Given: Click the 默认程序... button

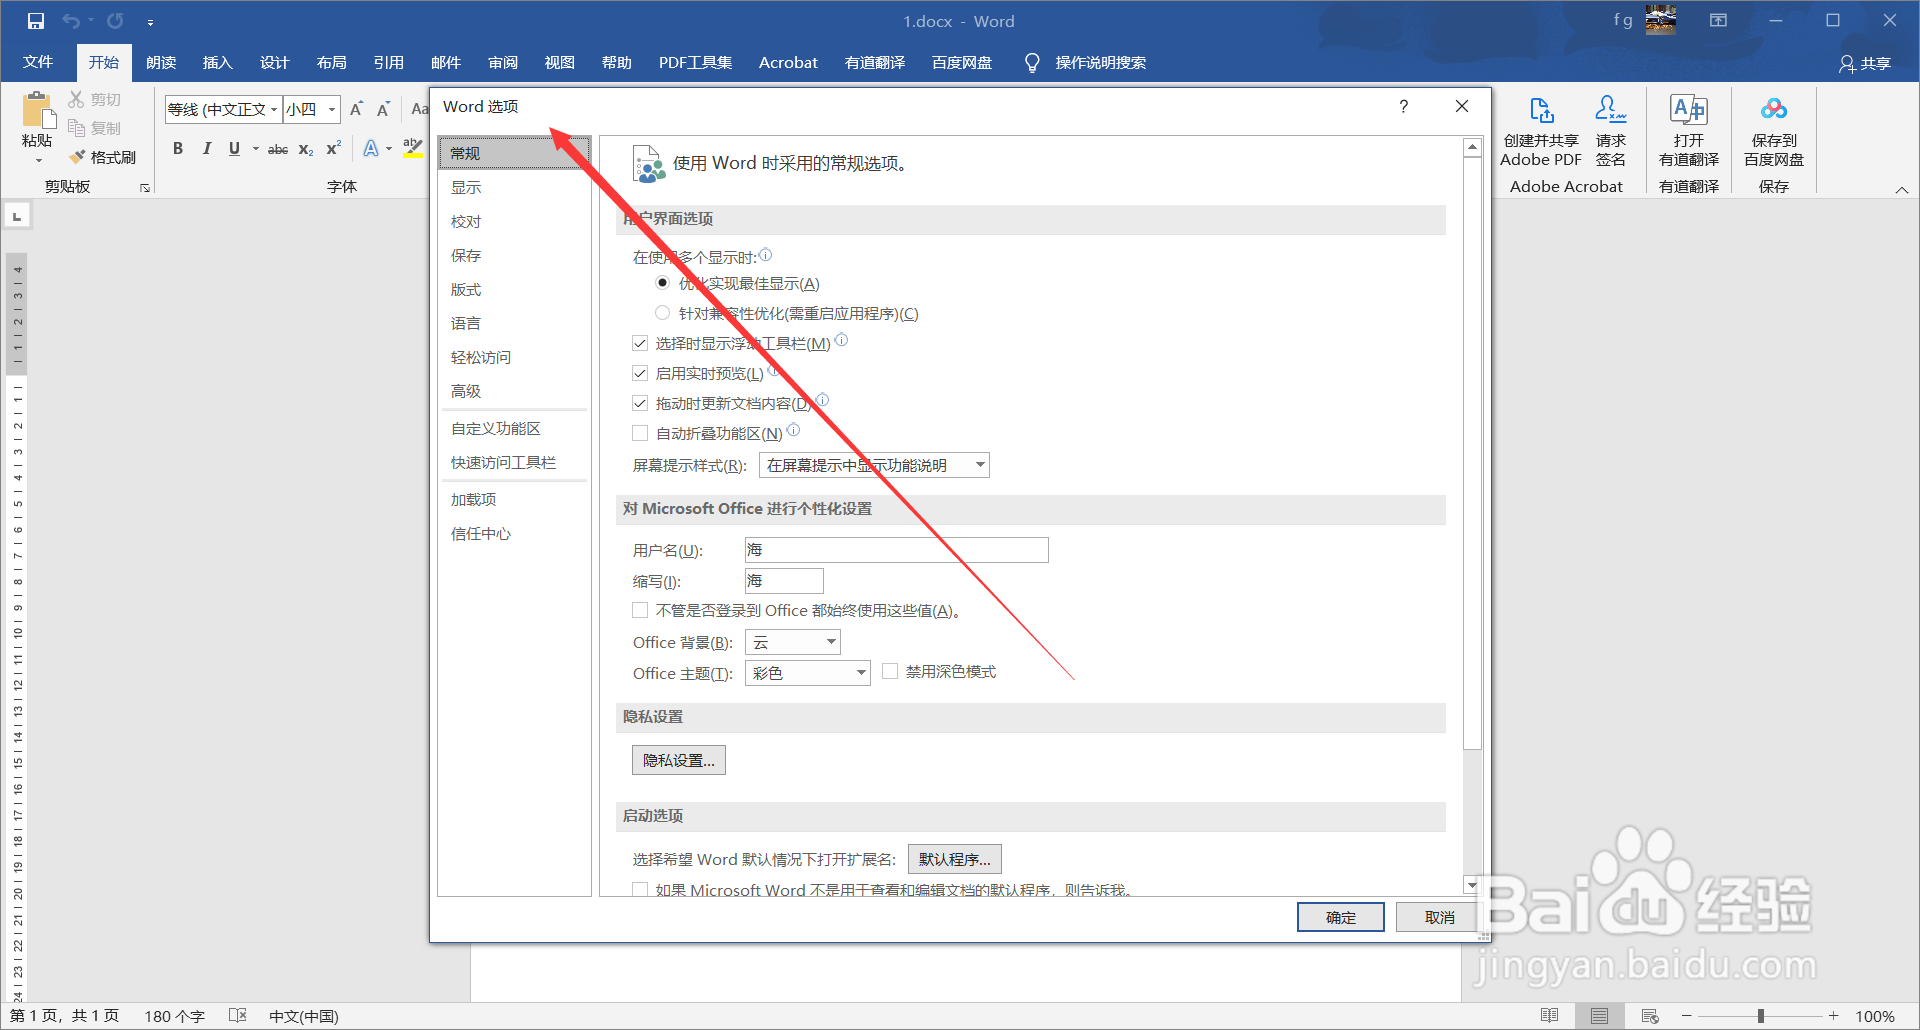Looking at the screenshot, I should coord(955,859).
